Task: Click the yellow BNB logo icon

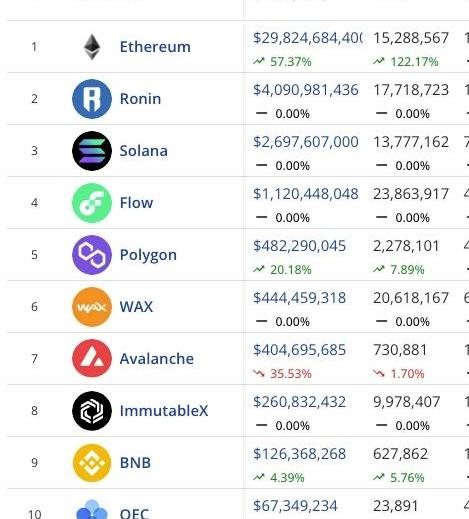Action: pyautogui.click(x=92, y=463)
